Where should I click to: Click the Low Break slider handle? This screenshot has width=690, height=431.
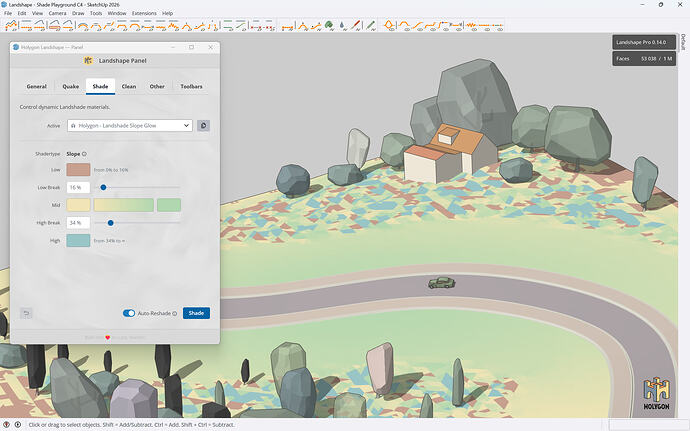coord(103,188)
